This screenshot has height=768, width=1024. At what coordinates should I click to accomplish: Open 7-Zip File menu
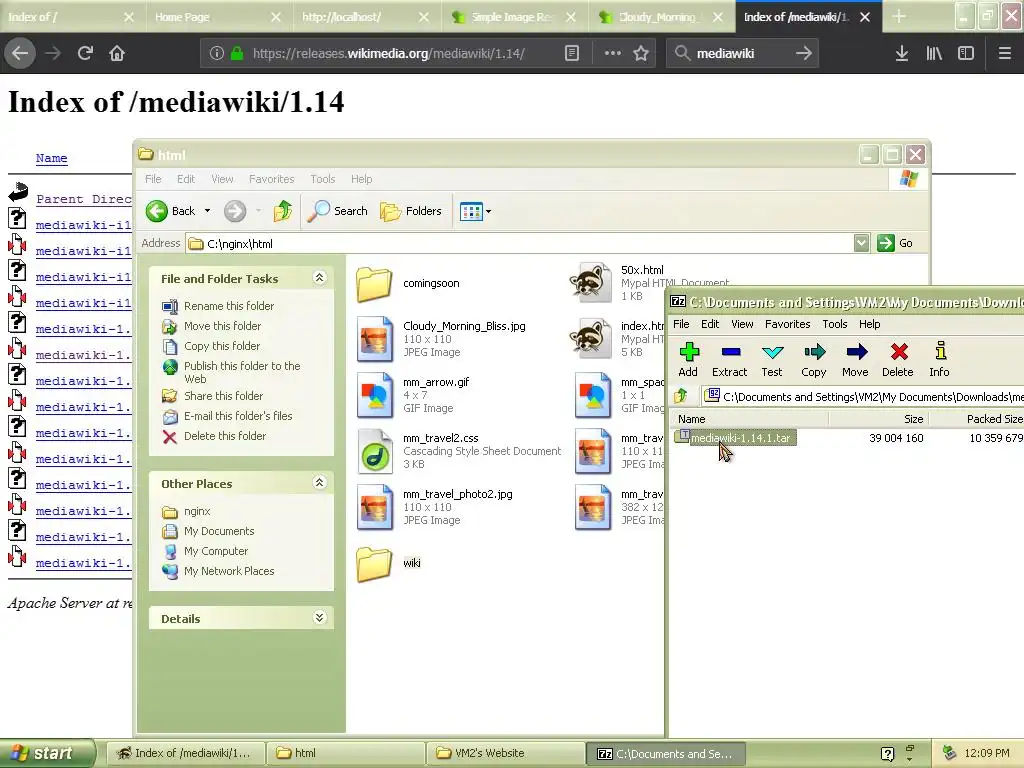click(681, 324)
